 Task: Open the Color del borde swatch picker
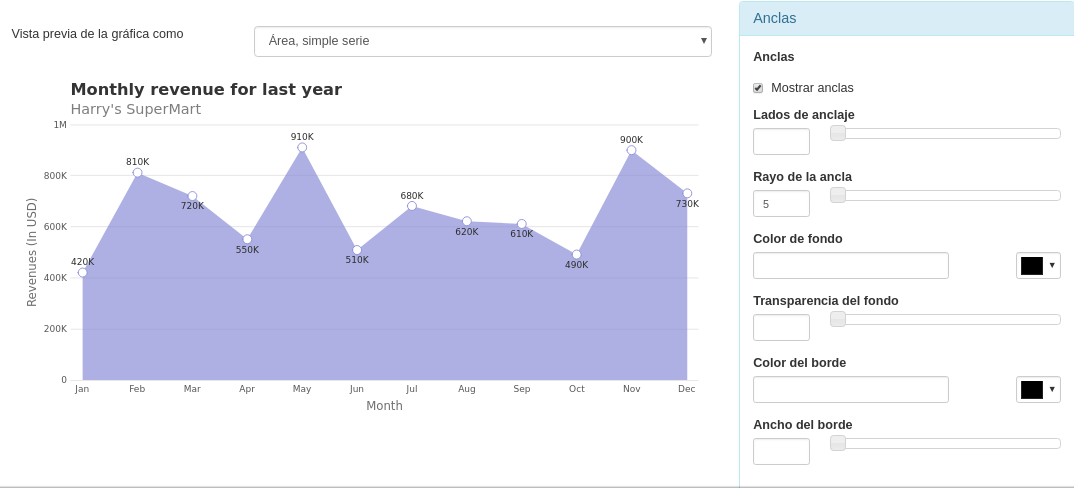point(1037,389)
